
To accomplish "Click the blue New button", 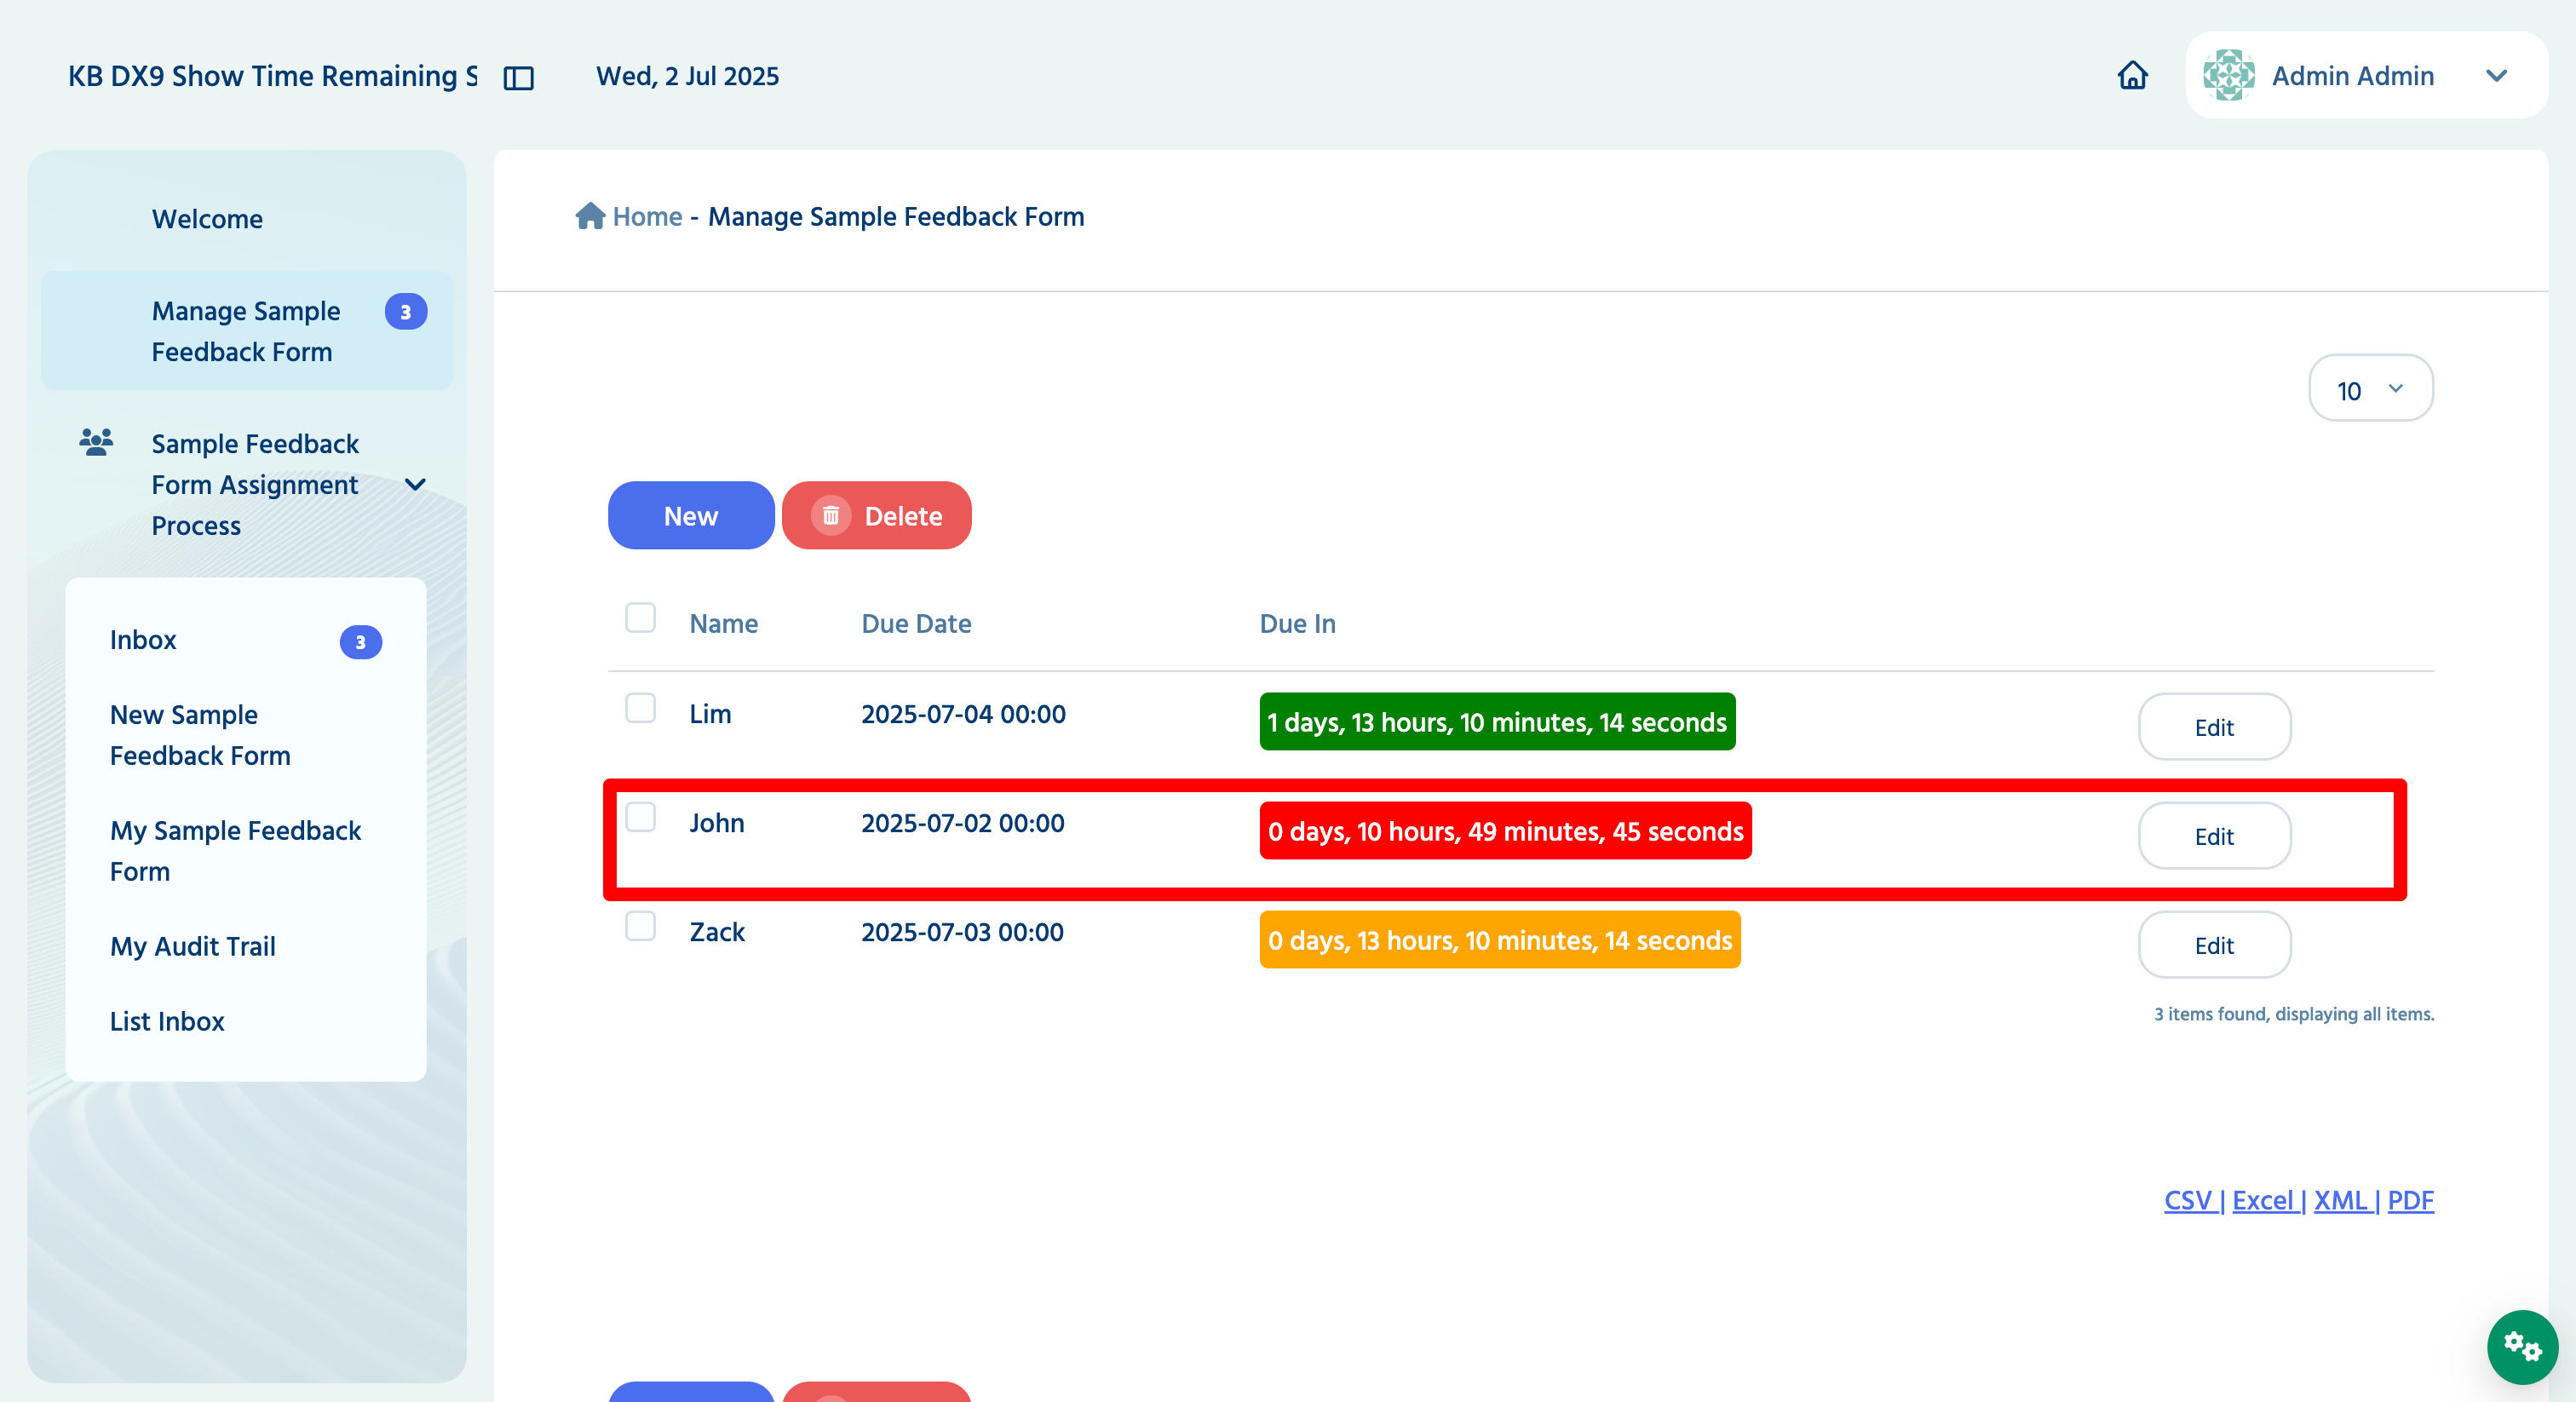I will [691, 516].
